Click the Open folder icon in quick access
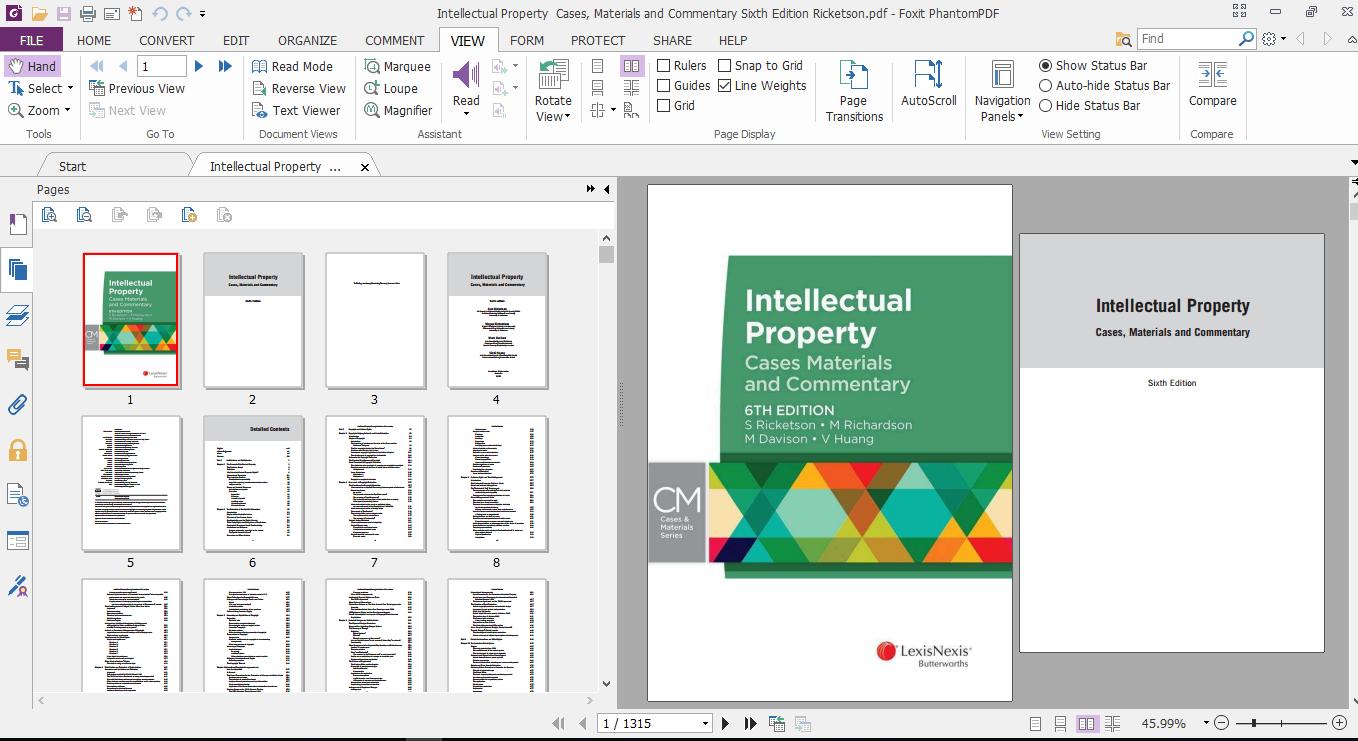This screenshot has height=741, width=1358. 39,14
